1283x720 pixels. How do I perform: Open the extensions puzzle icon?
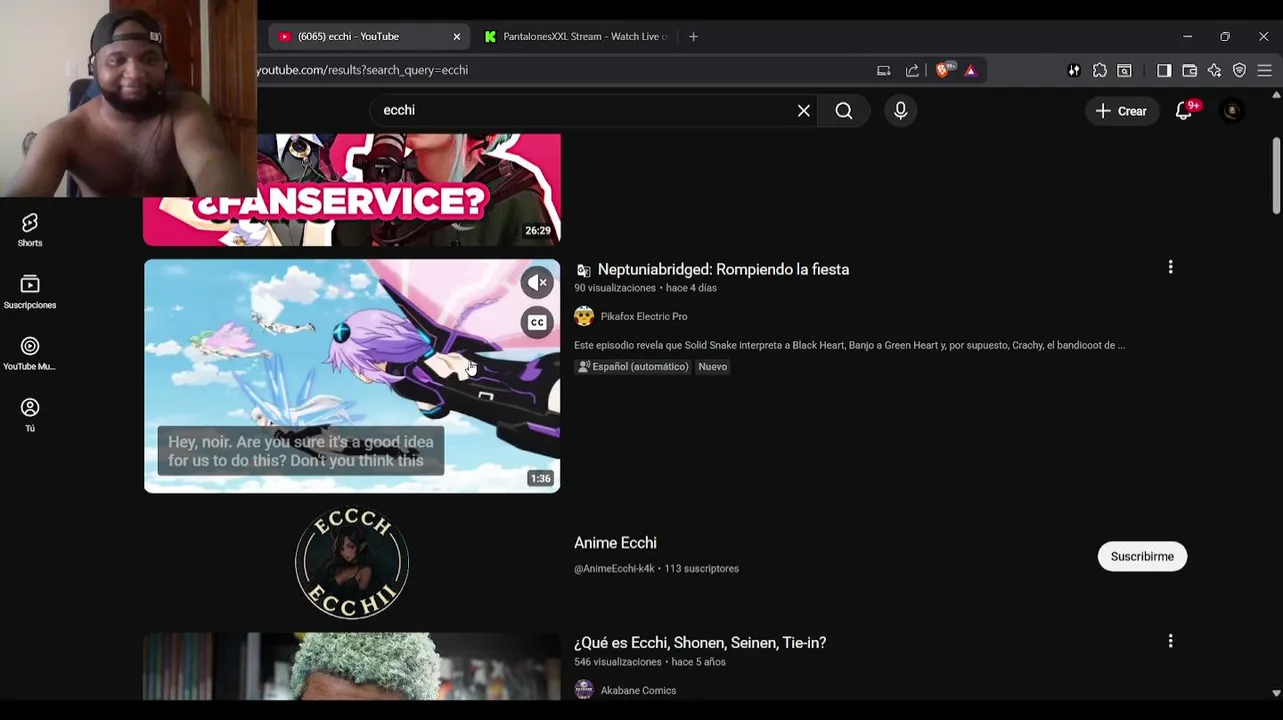[x=1100, y=70]
